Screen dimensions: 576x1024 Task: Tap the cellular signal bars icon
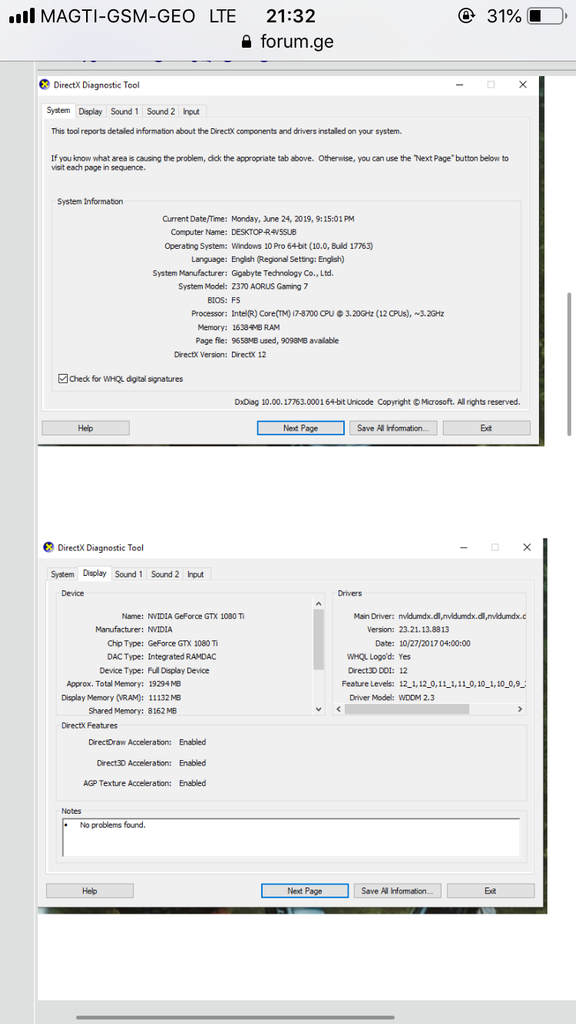[x=22, y=16]
